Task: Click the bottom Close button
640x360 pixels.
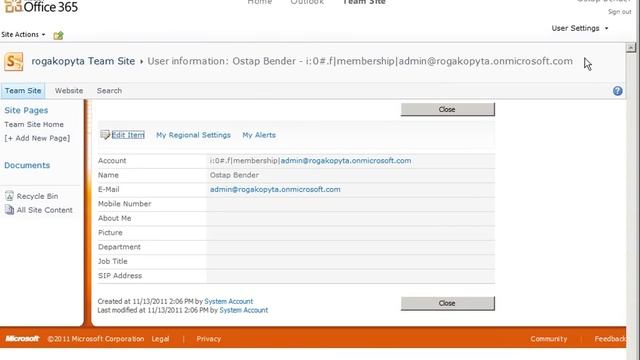Action: [447, 303]
